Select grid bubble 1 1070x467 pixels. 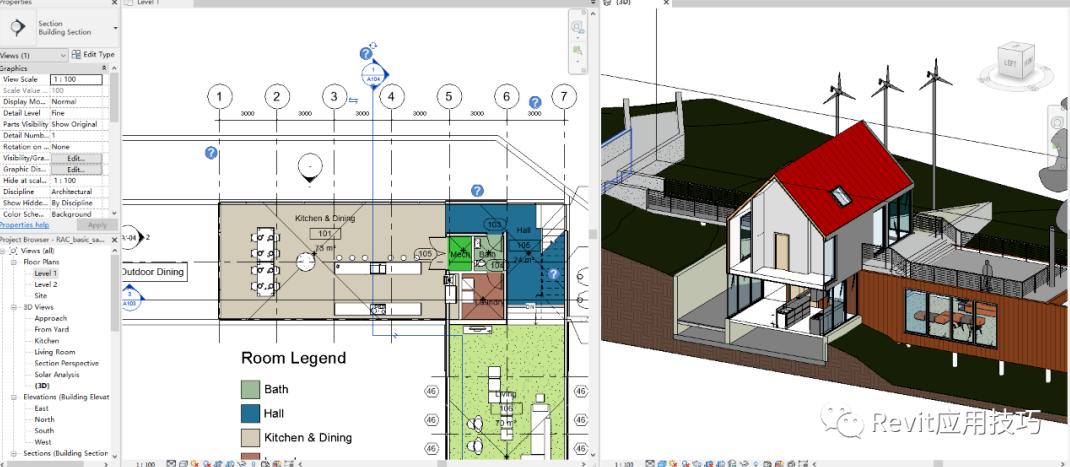click(219, 98)
